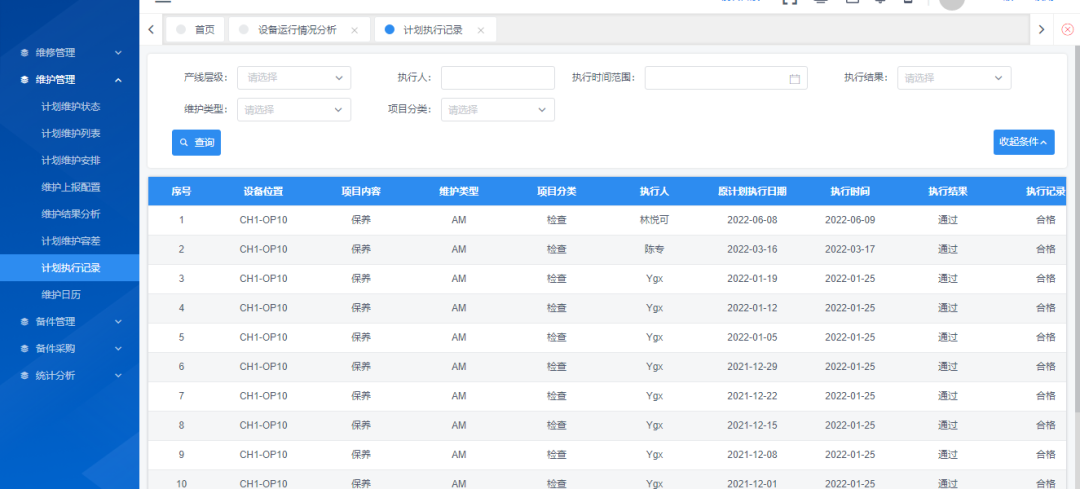The width and height of the screenshot is (1080, 489).
Task: Open the 维护类型 dropdown
Action: 294,110
